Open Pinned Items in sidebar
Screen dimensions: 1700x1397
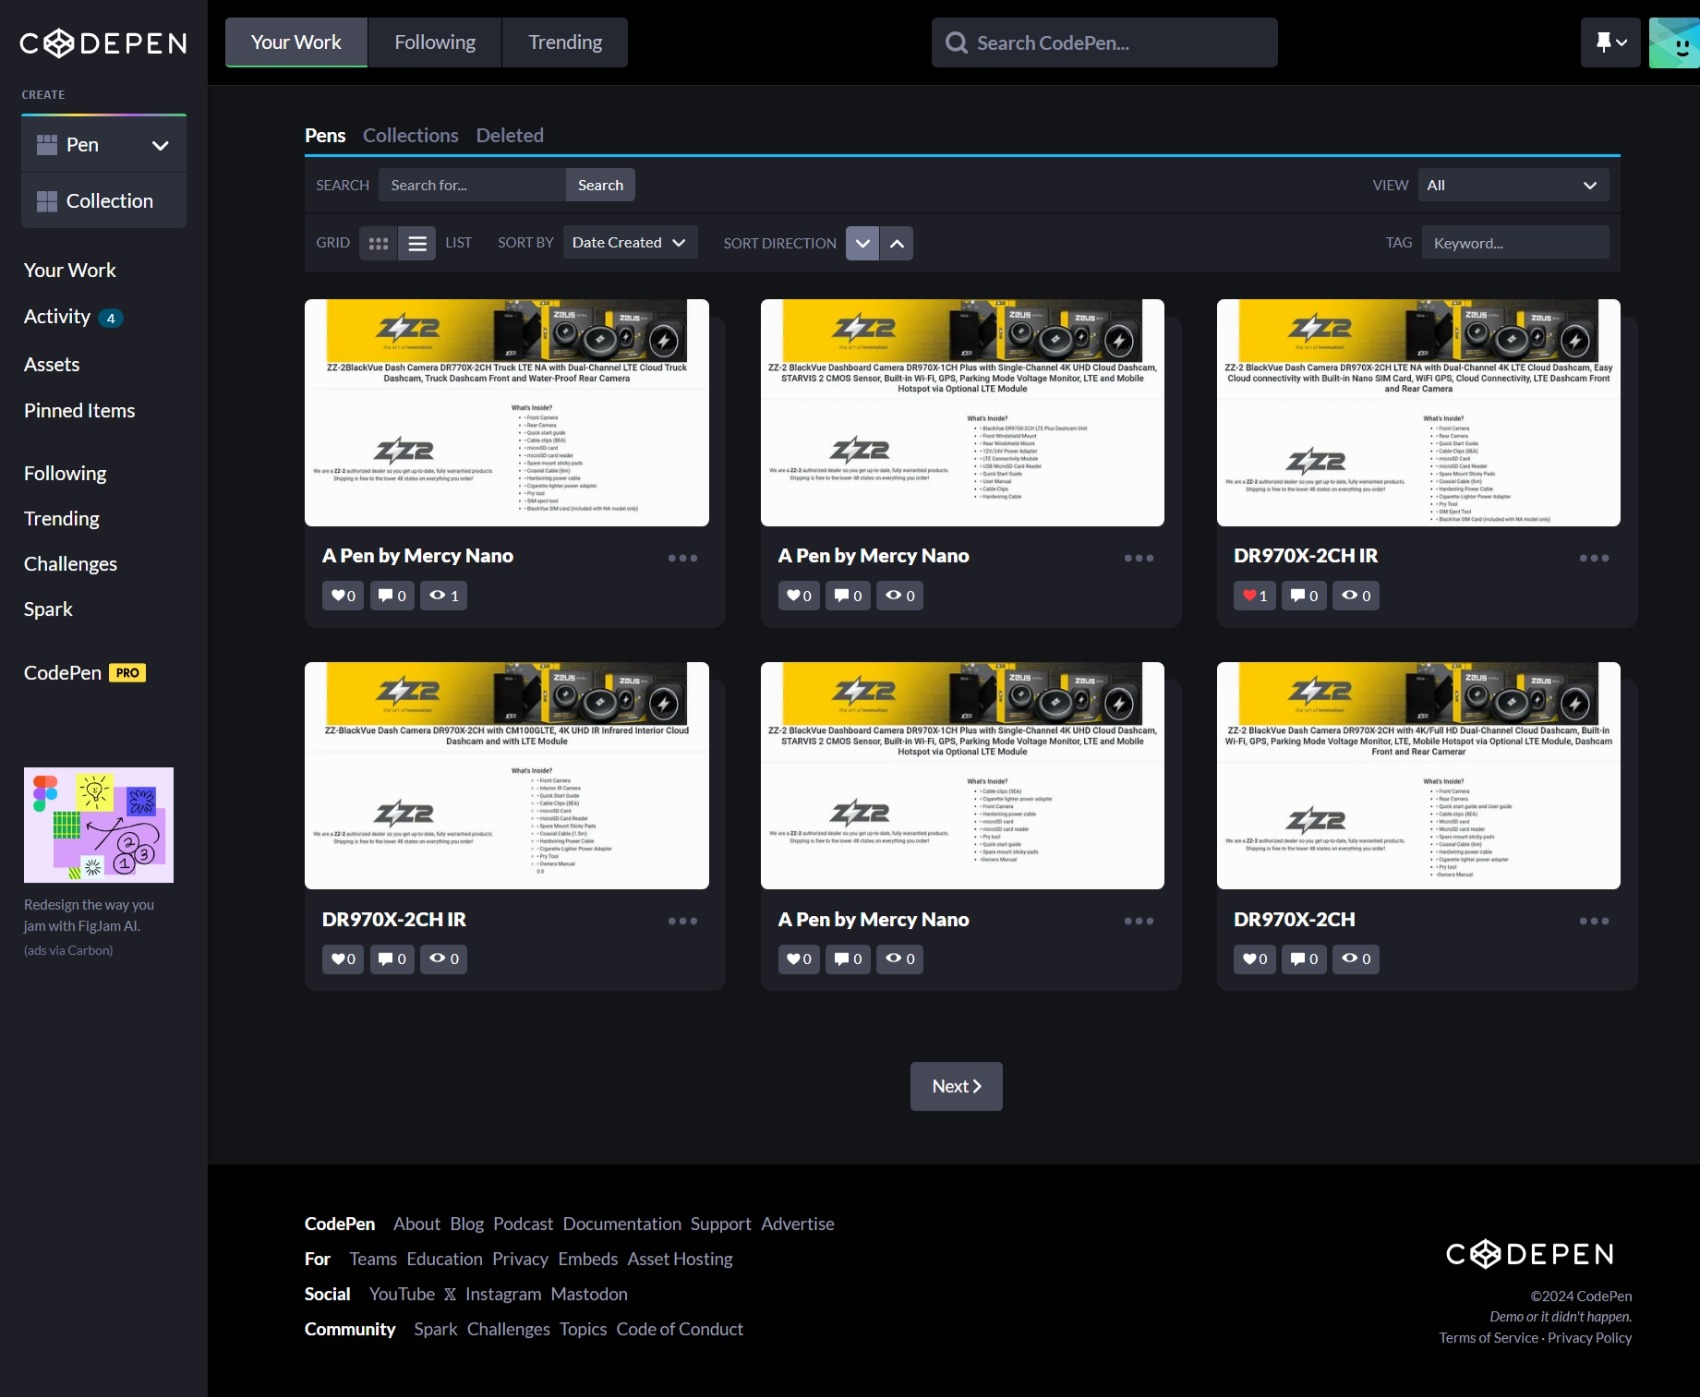pyautogui.click(x=79, y=411)
